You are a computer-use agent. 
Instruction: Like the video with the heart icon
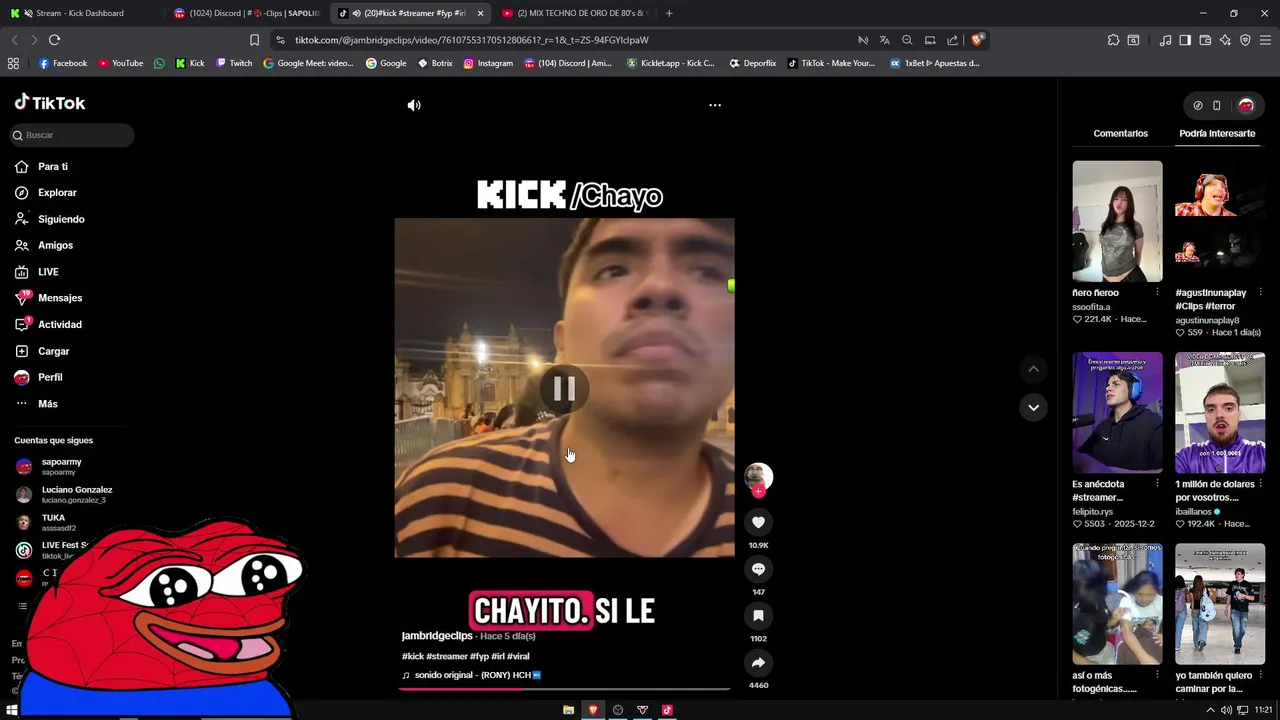point(758,522)
